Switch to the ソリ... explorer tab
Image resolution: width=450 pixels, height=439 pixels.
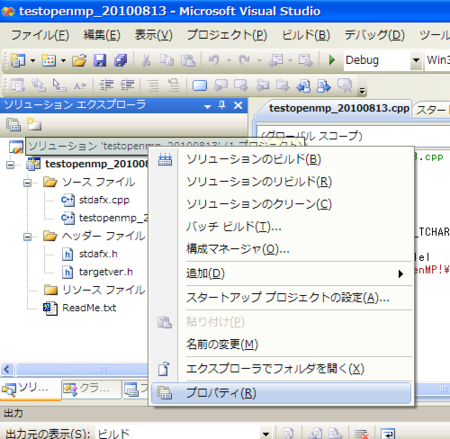(x=30, y=389)
